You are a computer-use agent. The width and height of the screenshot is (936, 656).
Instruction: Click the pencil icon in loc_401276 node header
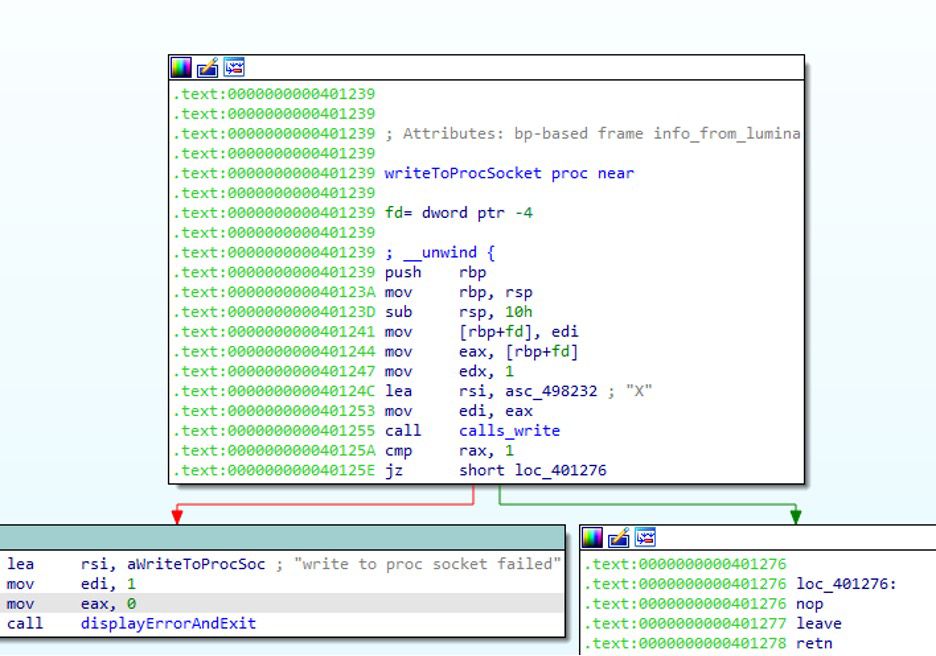[x=619, y=538]
